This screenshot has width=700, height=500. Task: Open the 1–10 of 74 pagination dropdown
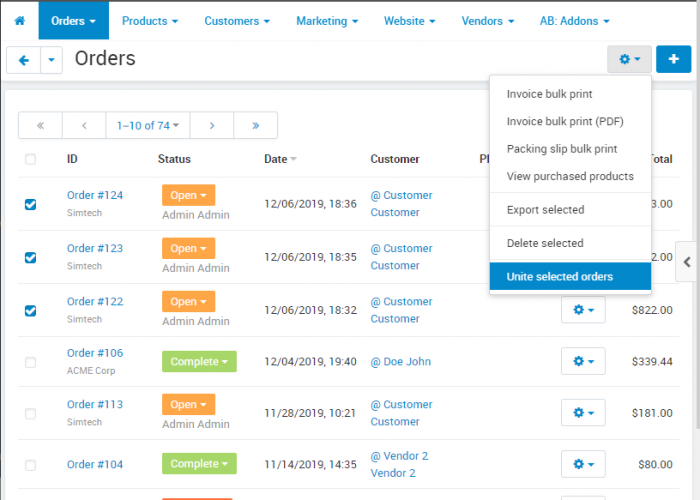tap(148, 125)
